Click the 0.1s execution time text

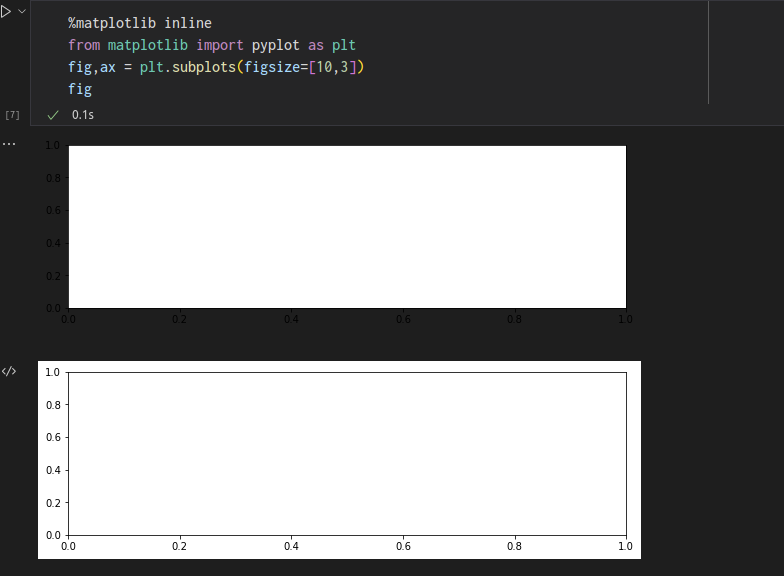pyautogui.click(x=83, y=115)
